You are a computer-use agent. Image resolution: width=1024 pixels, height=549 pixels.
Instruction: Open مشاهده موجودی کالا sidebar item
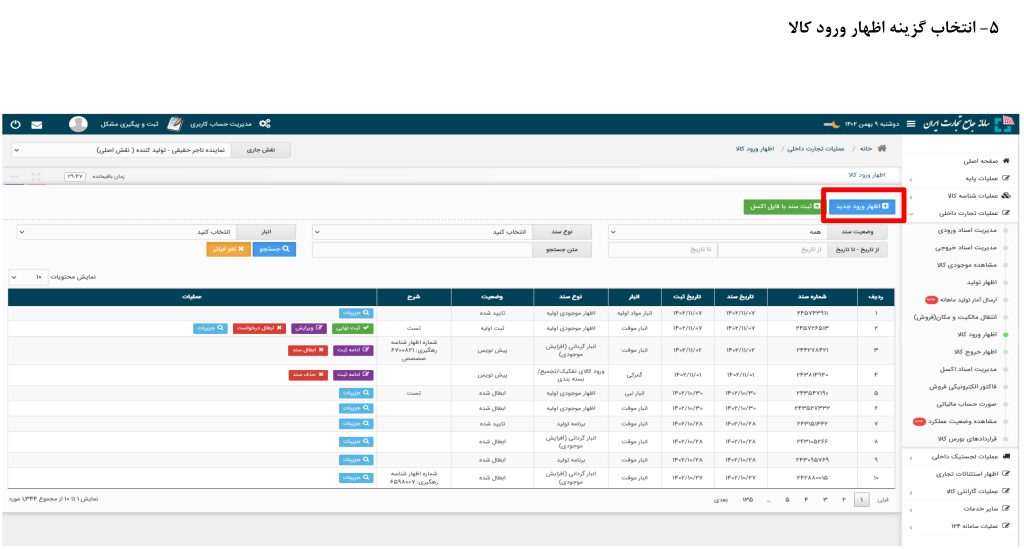coord(961,265)
